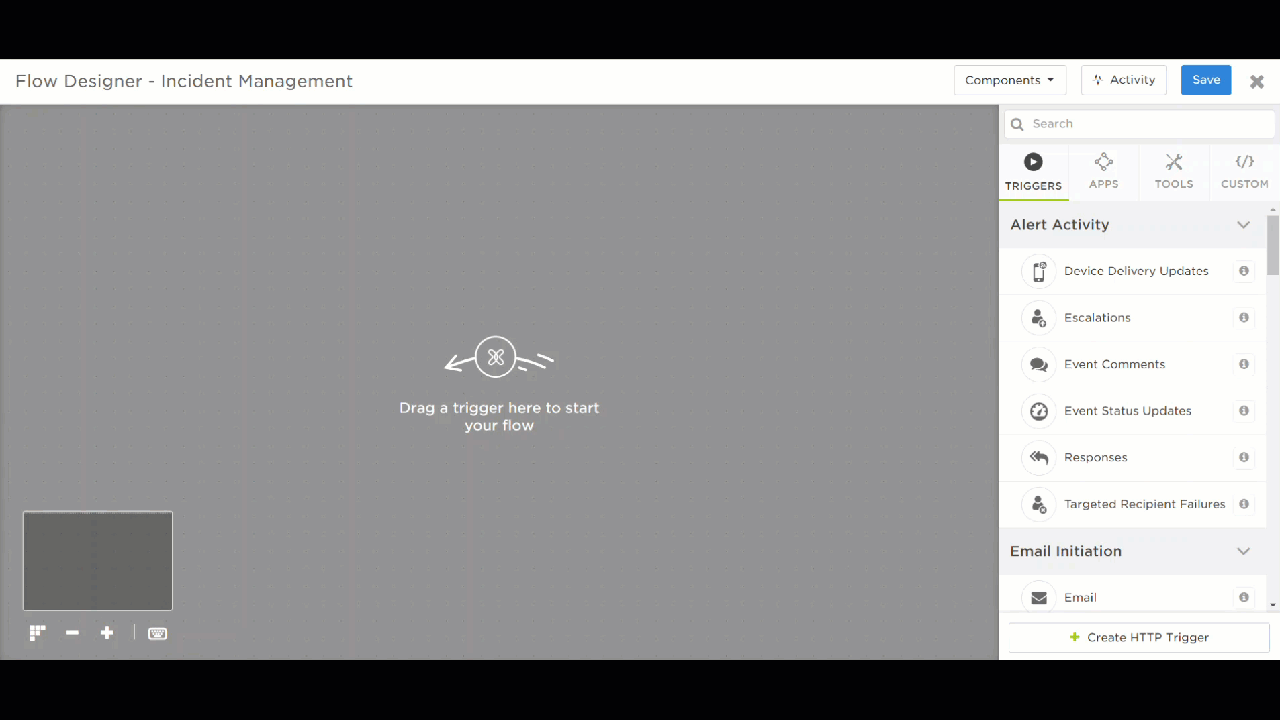
Task: Open info for Escalations trigger
Action: [1244, 318]
